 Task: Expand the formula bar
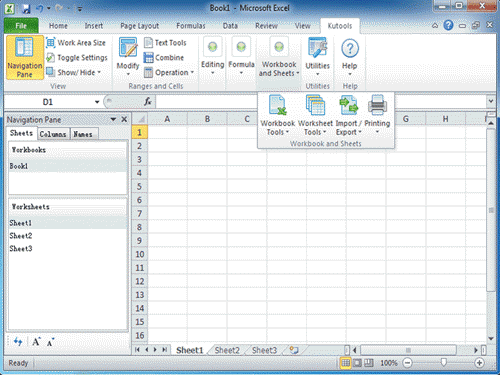491,101
